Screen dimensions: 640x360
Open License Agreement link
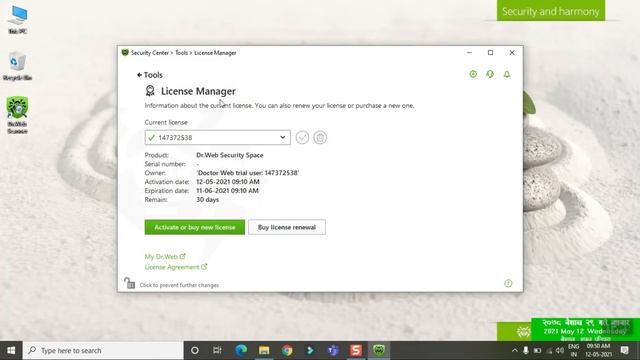(x=176, y=267)
